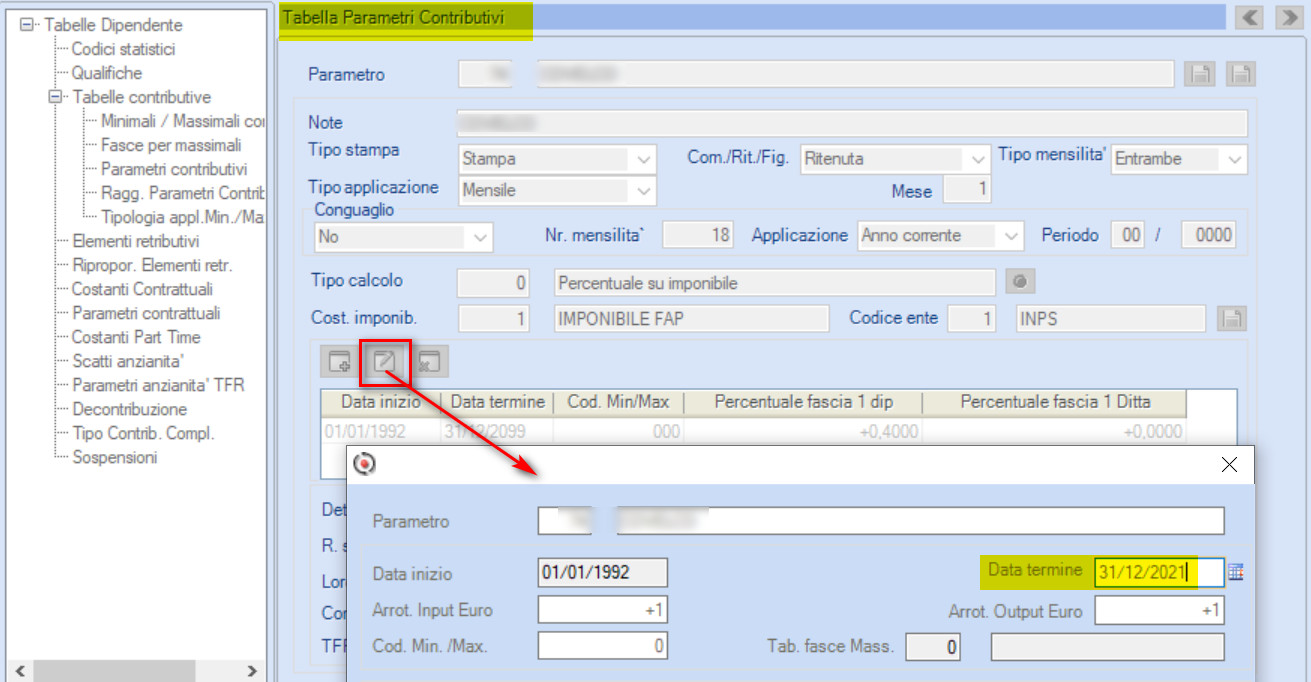Open the Tipo applicazione dropdown
The height and width of the screenshot is (682, 1311).
643,190
